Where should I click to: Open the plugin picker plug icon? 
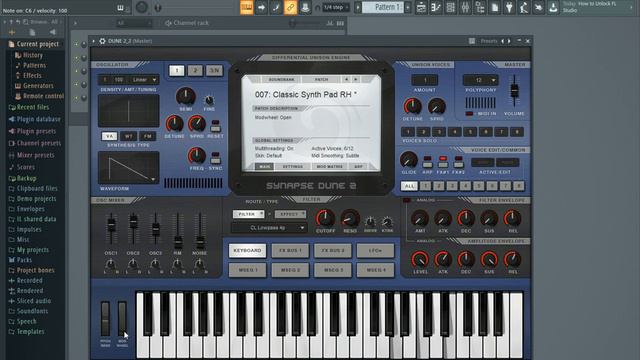point(509,7)
